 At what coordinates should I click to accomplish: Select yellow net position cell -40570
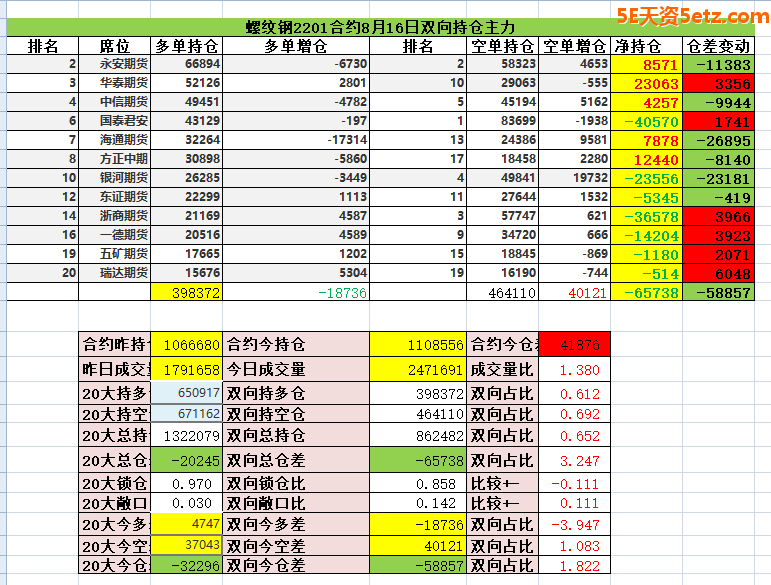coord(646,120)
